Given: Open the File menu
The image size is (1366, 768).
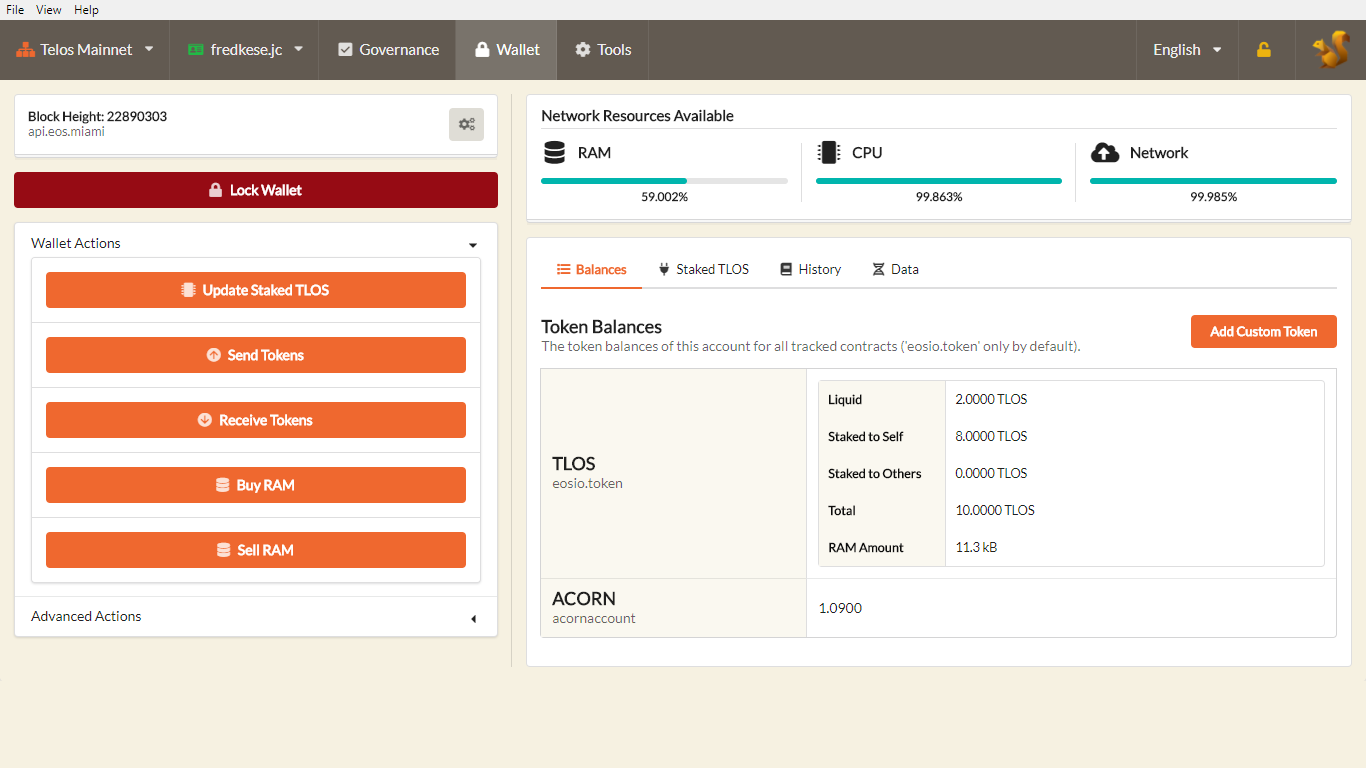Looking at the screenshot, I should [x=15, y=10].
